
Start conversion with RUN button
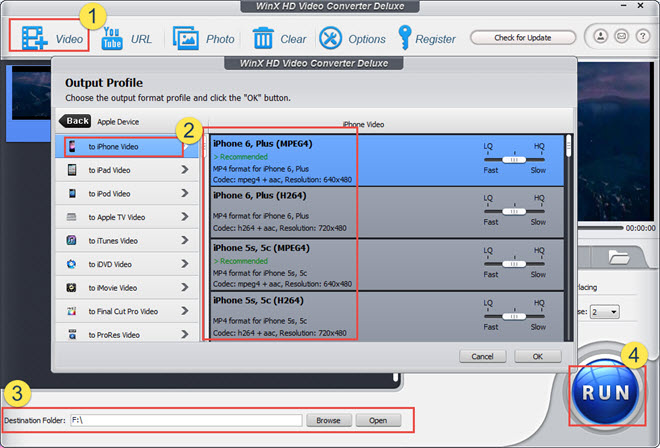pyautogui.click(x=606, y=393)
